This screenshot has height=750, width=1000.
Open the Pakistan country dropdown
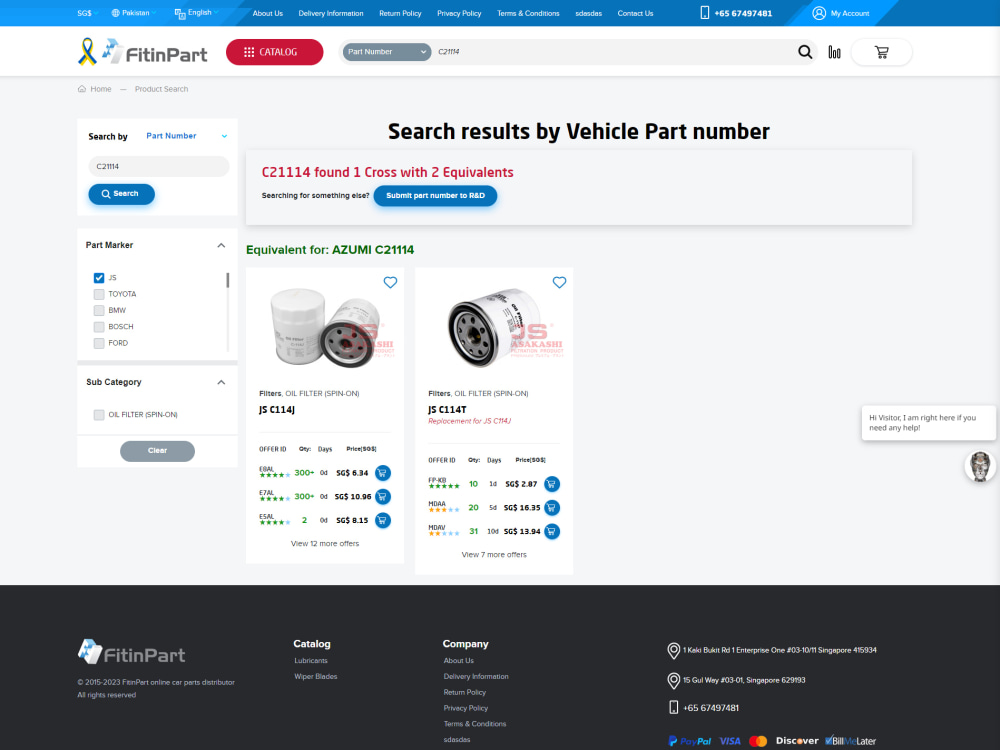tap(133, 13)
